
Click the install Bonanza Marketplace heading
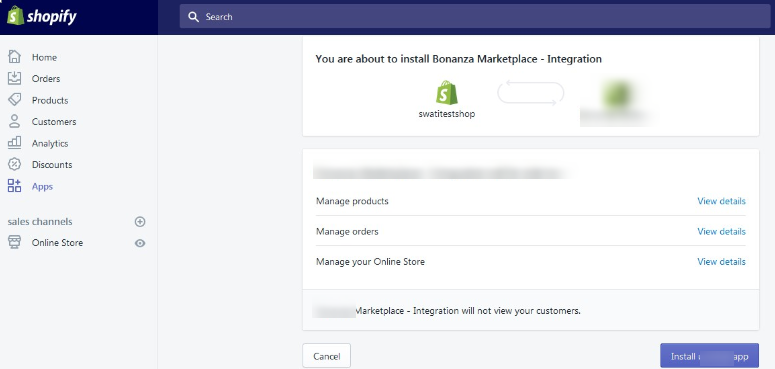[458, 59]
